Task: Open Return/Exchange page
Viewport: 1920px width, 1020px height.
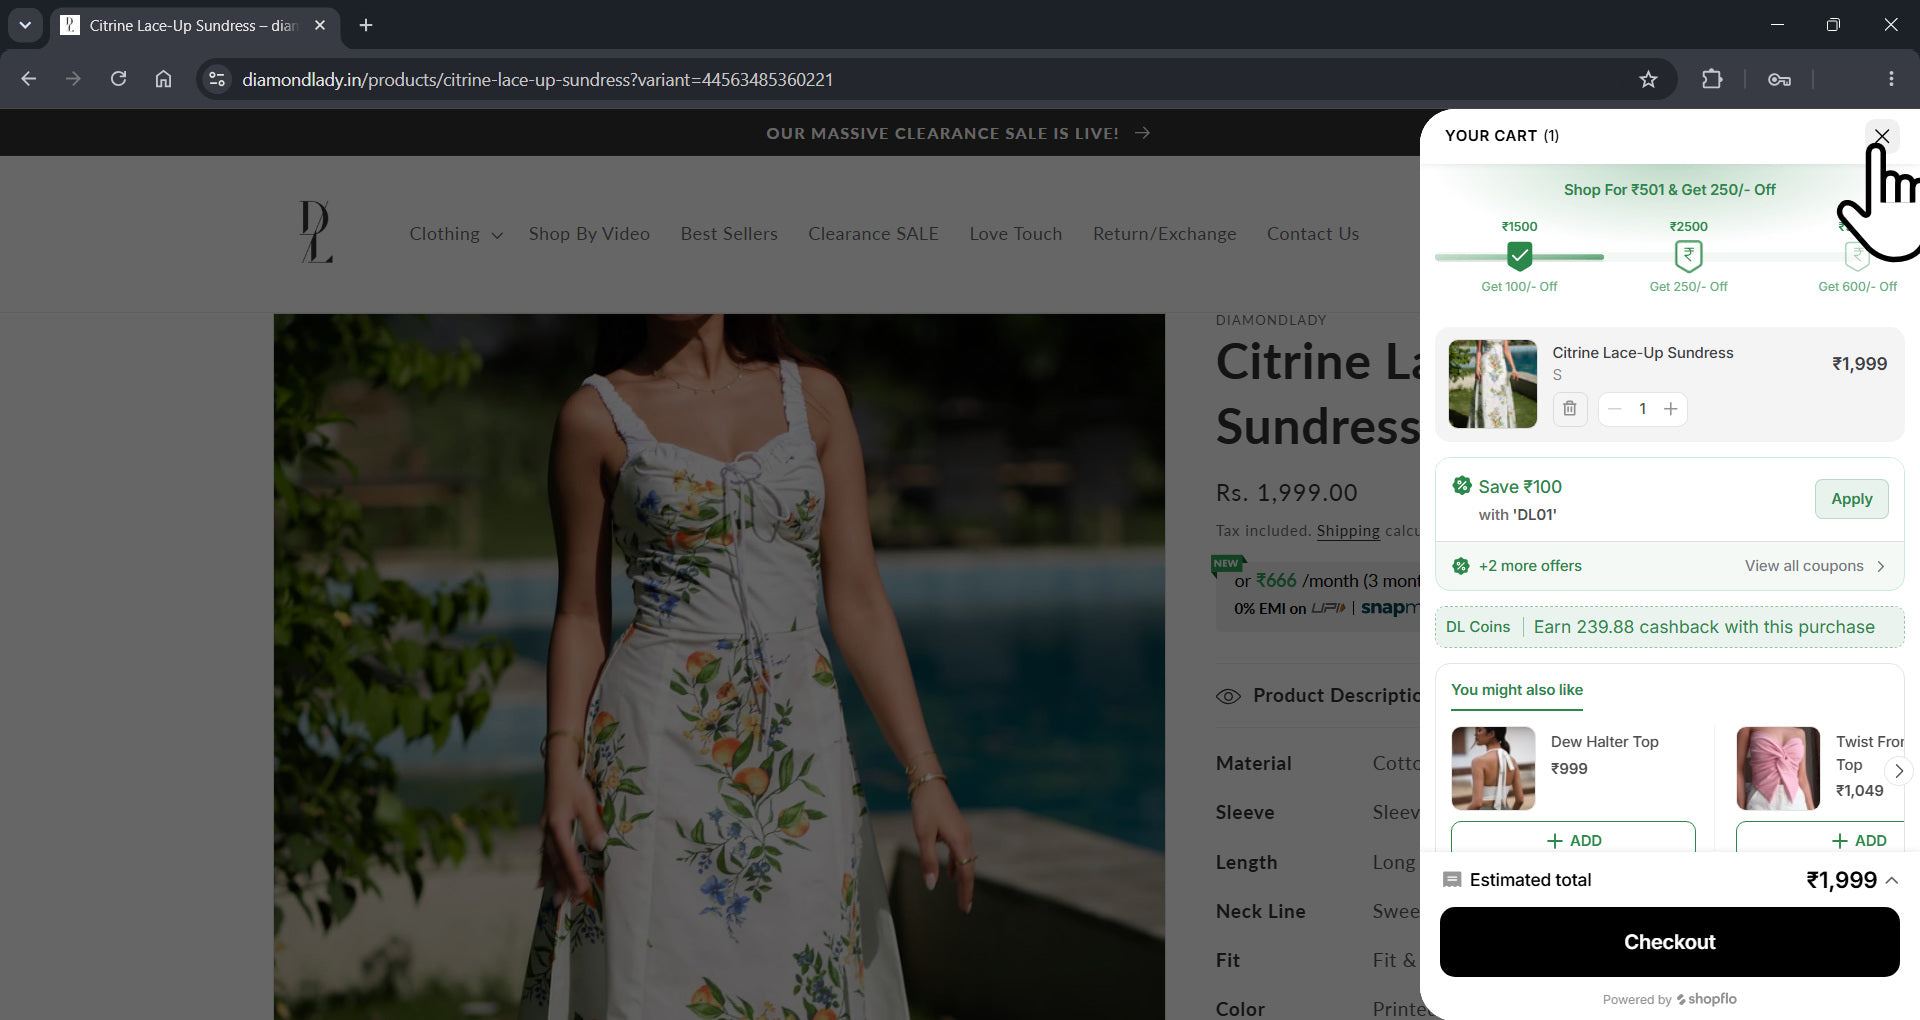Action: point(1164,234)
